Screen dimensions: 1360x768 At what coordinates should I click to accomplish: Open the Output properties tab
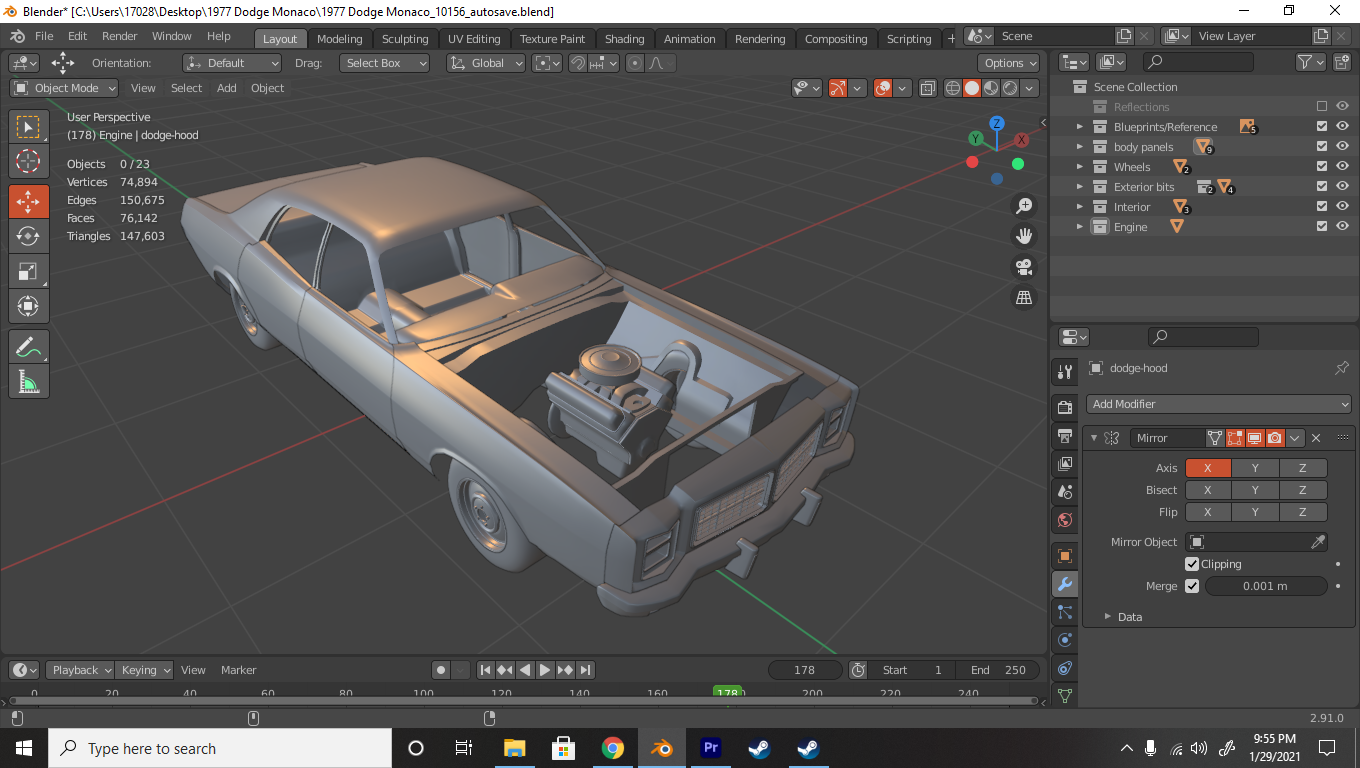pos(1065,435)
